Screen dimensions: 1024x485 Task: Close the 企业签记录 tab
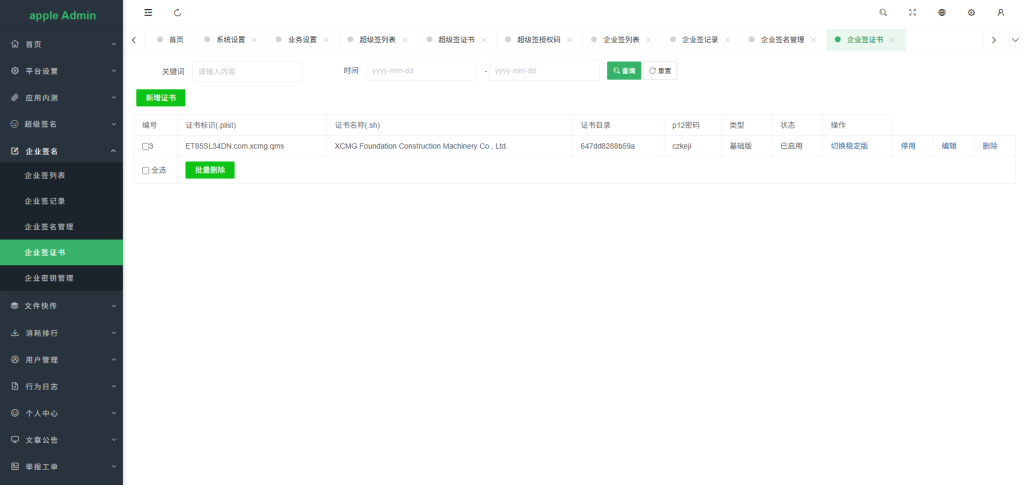[x=728, y=40]
